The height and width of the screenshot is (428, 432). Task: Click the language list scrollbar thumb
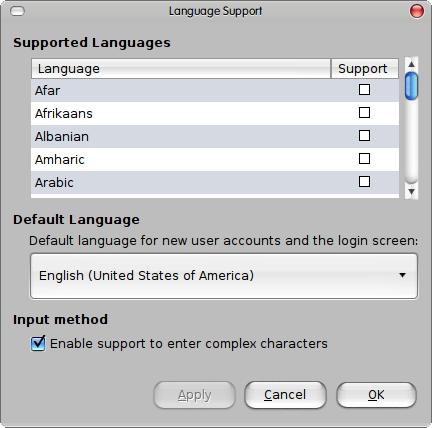[x=411, y=86]
